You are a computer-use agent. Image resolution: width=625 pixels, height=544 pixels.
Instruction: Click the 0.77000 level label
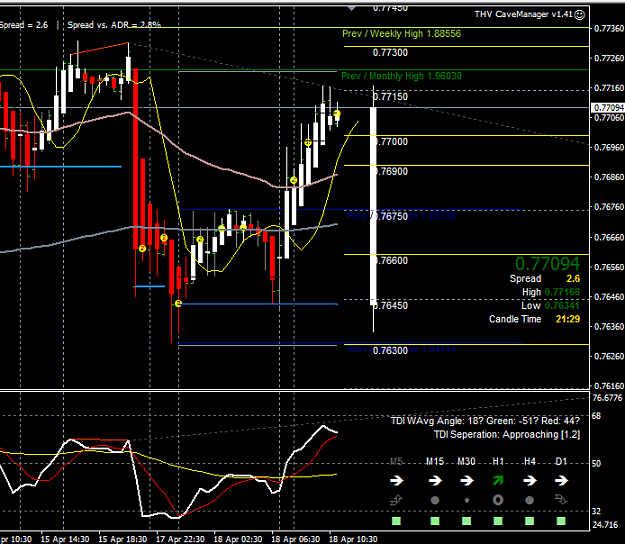[x=392, y=142]
